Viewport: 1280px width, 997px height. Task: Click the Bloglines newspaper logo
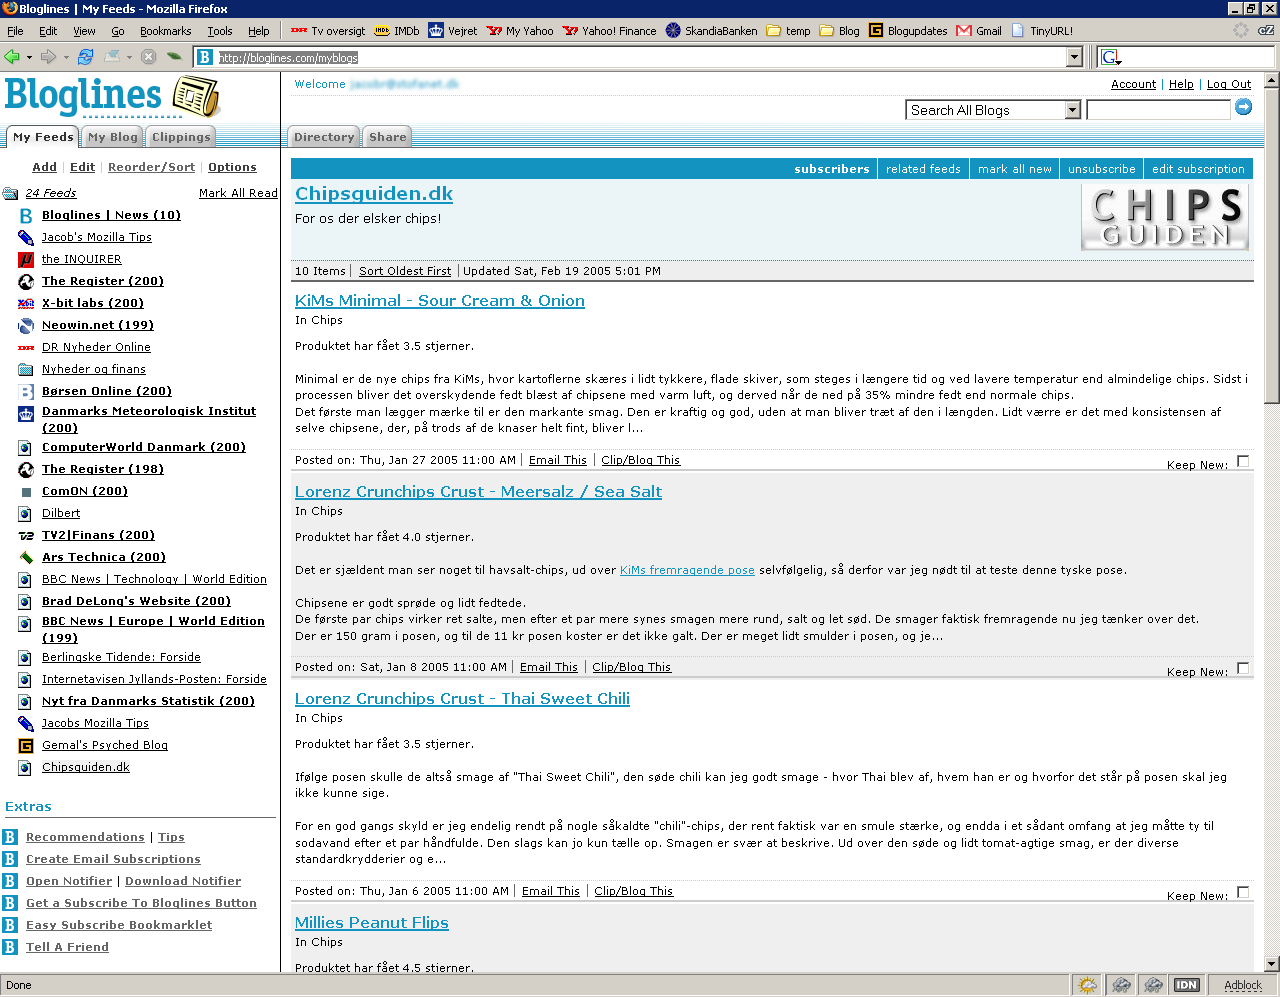(196, 97)
